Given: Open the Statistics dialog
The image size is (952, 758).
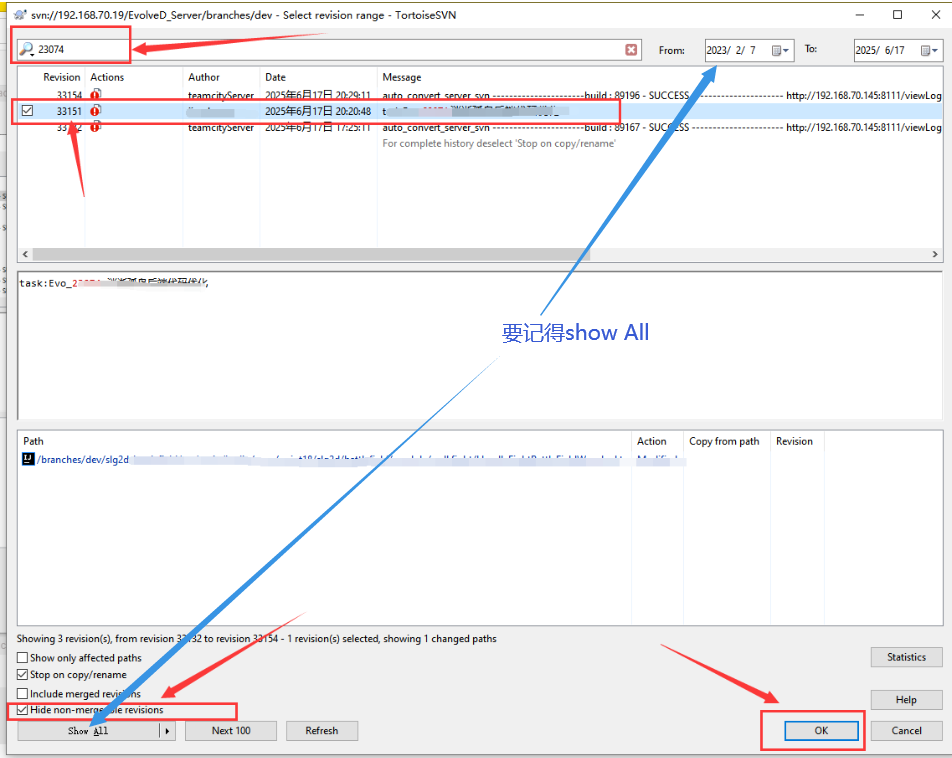Looking at the screenshot, I should pos(906,657).
